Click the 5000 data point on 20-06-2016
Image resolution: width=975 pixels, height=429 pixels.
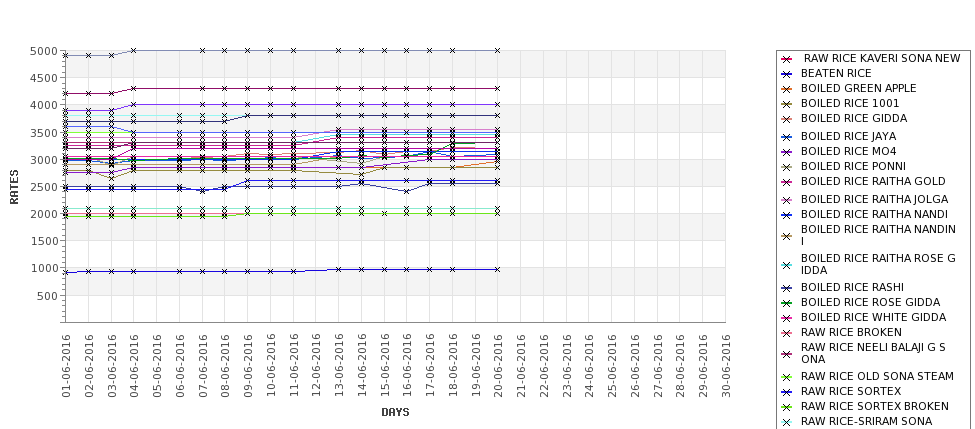click(x=497, y=50)
